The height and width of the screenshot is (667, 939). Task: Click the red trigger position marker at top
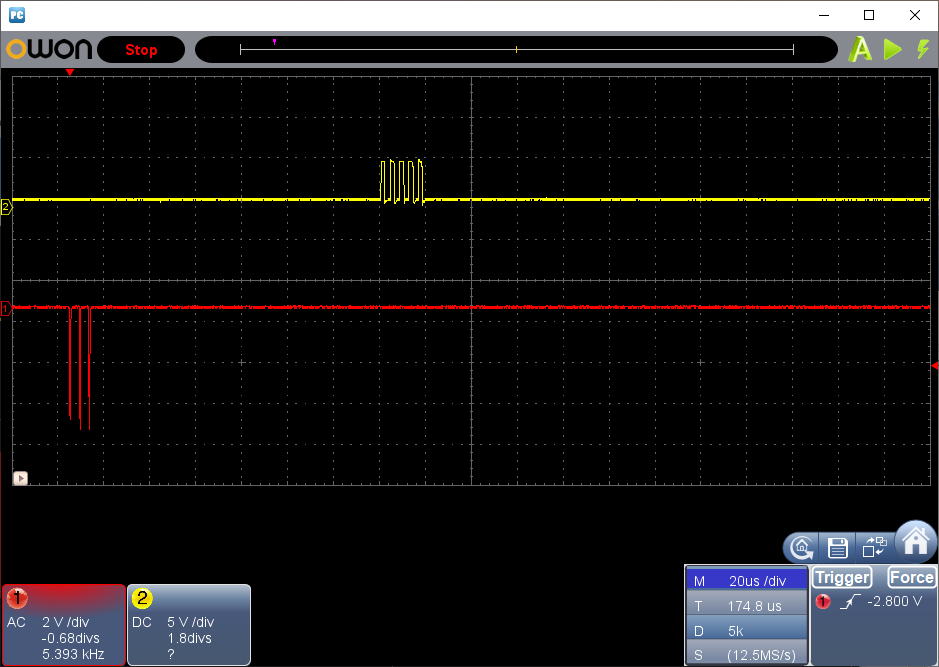(x=69, y=74)
